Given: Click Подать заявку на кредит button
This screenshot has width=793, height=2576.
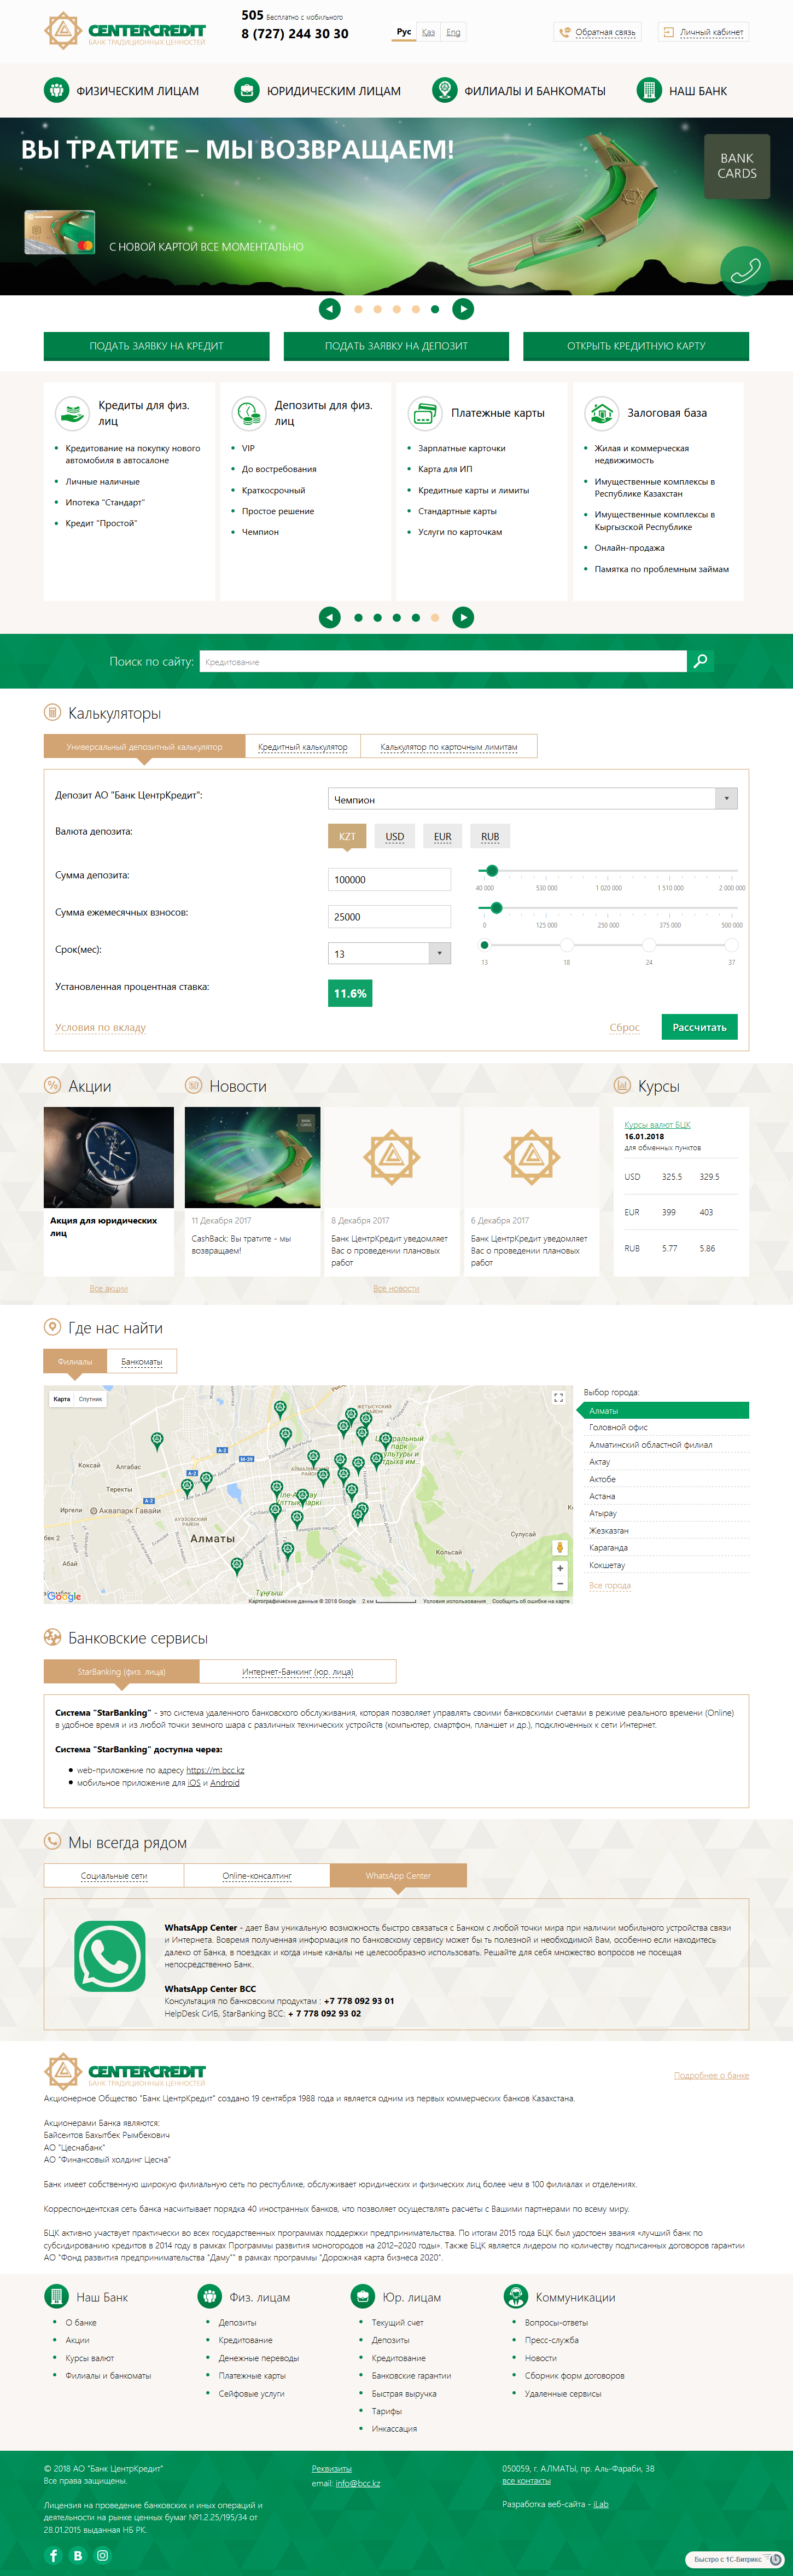Looking at the screenshot, I should [x=156, y=346].
